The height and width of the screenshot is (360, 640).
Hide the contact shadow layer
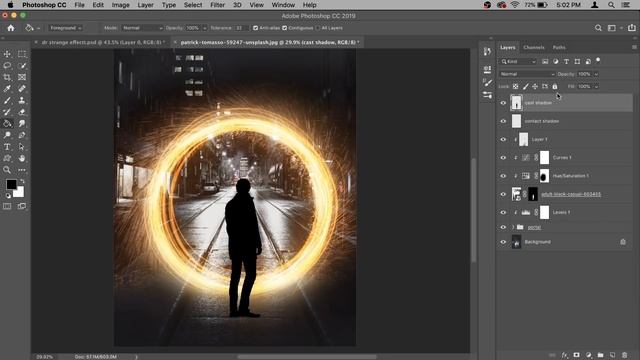pyautogui.click(x=503, y=121)
